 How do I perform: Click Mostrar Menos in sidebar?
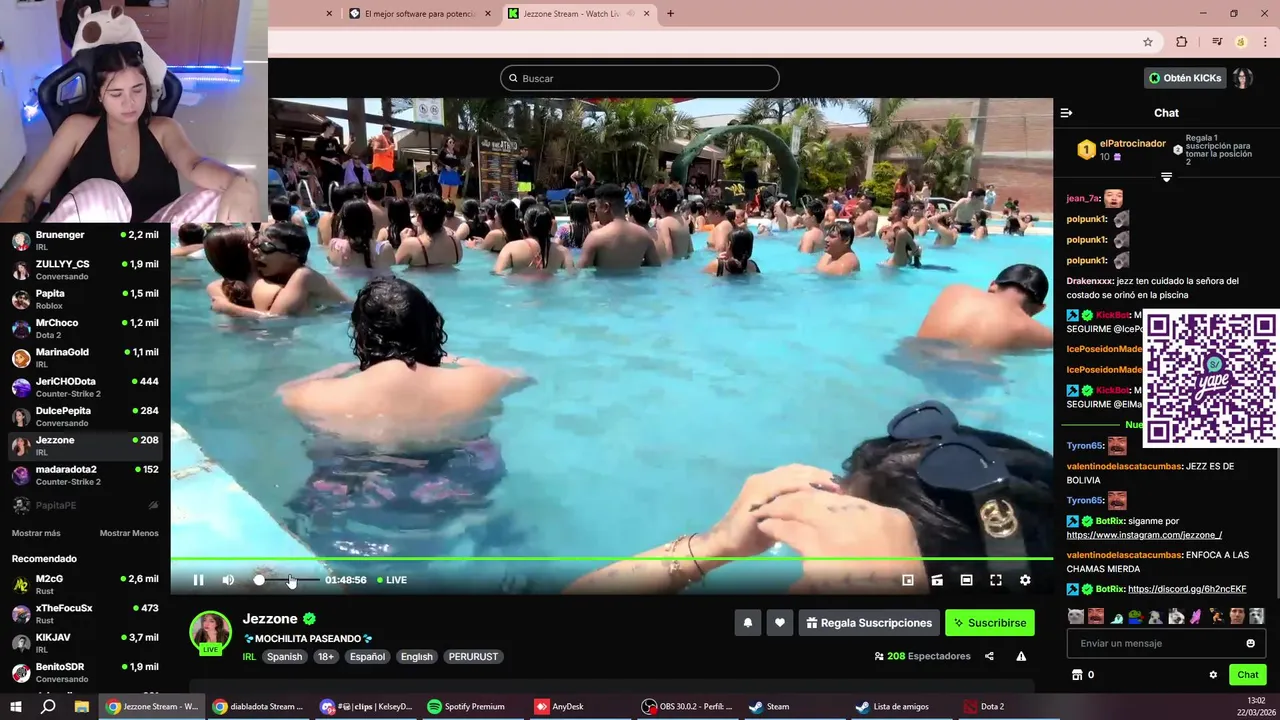point(129,533)
